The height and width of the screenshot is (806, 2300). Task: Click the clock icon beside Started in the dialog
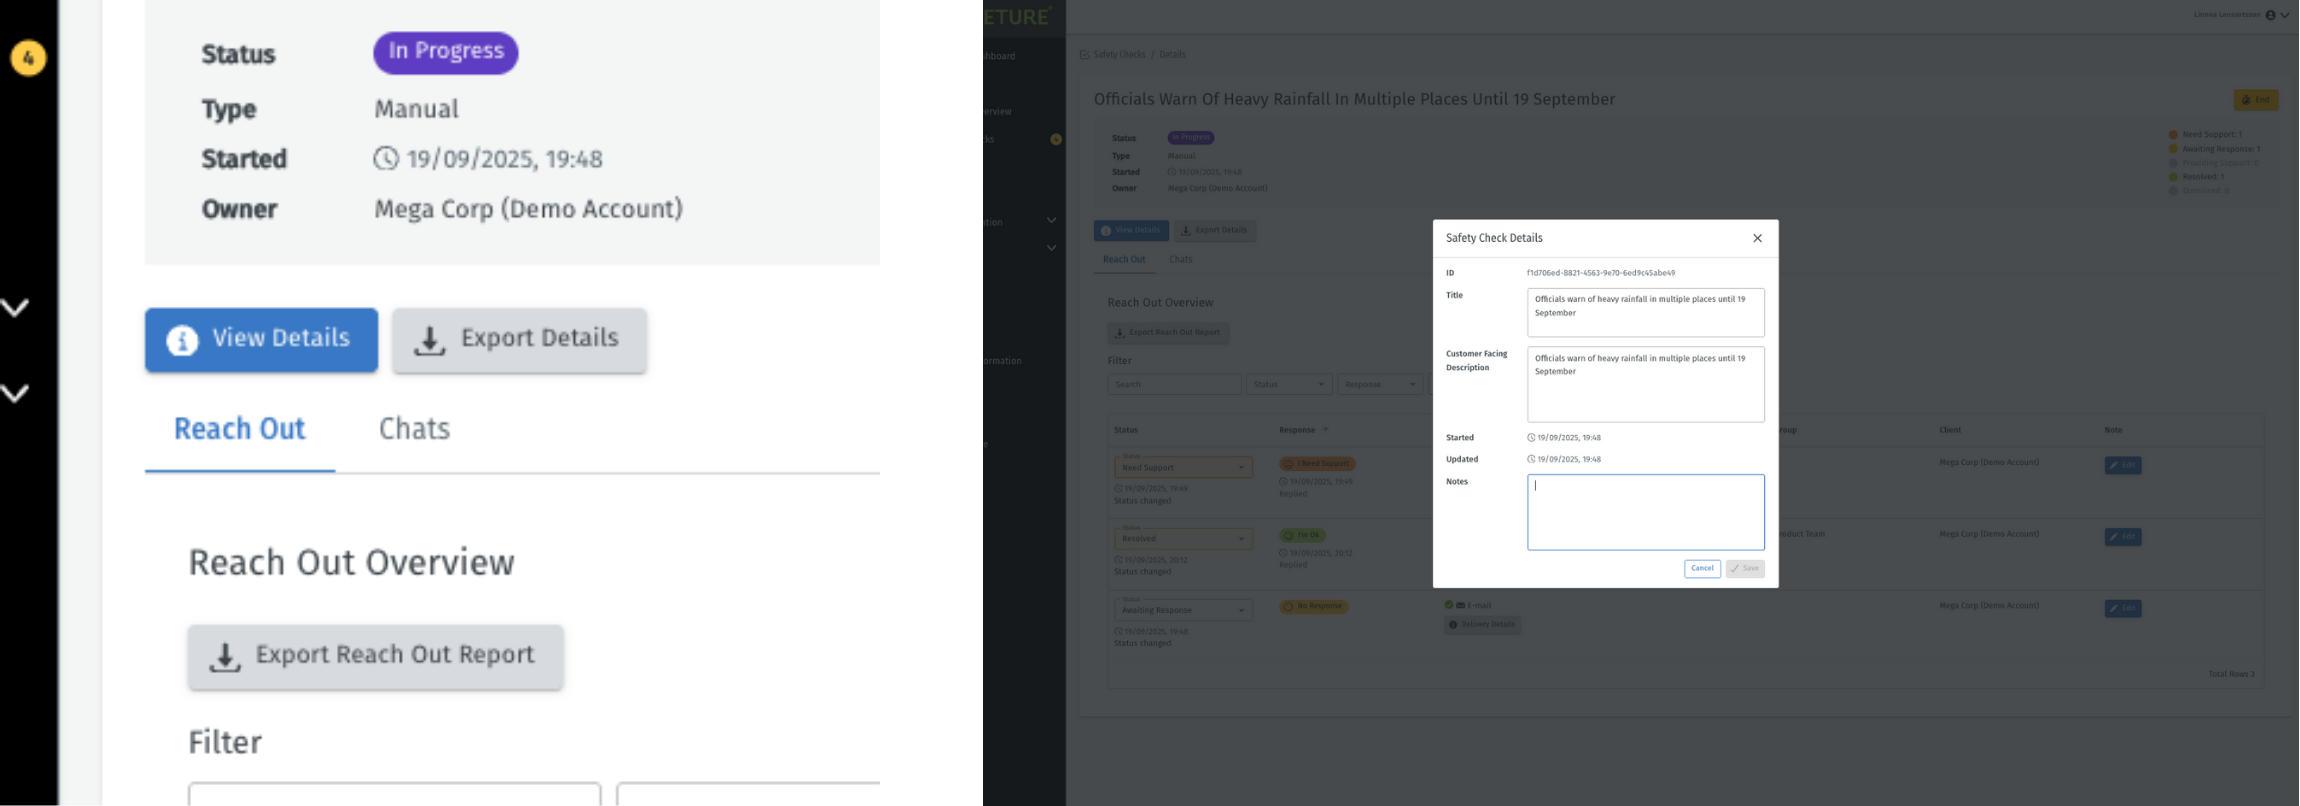[x=1531, y=437]
